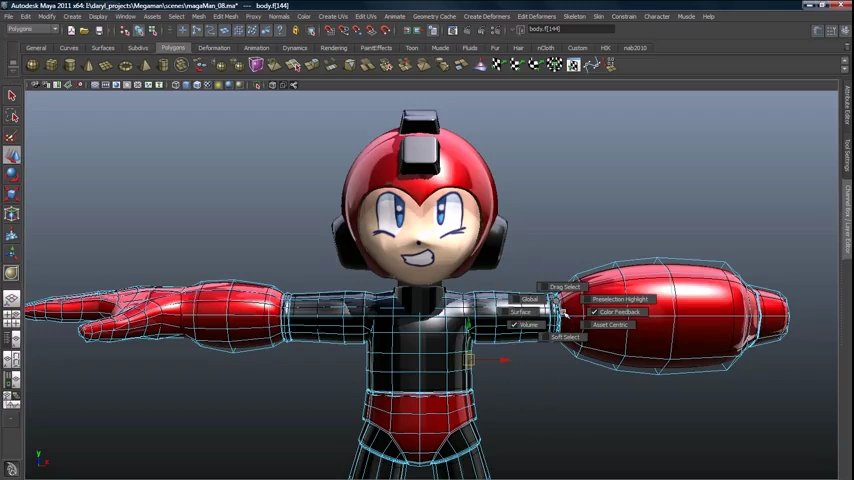Open the Tool Settings side tab
This screenshot has width=854, height=480.
[847, 155]
